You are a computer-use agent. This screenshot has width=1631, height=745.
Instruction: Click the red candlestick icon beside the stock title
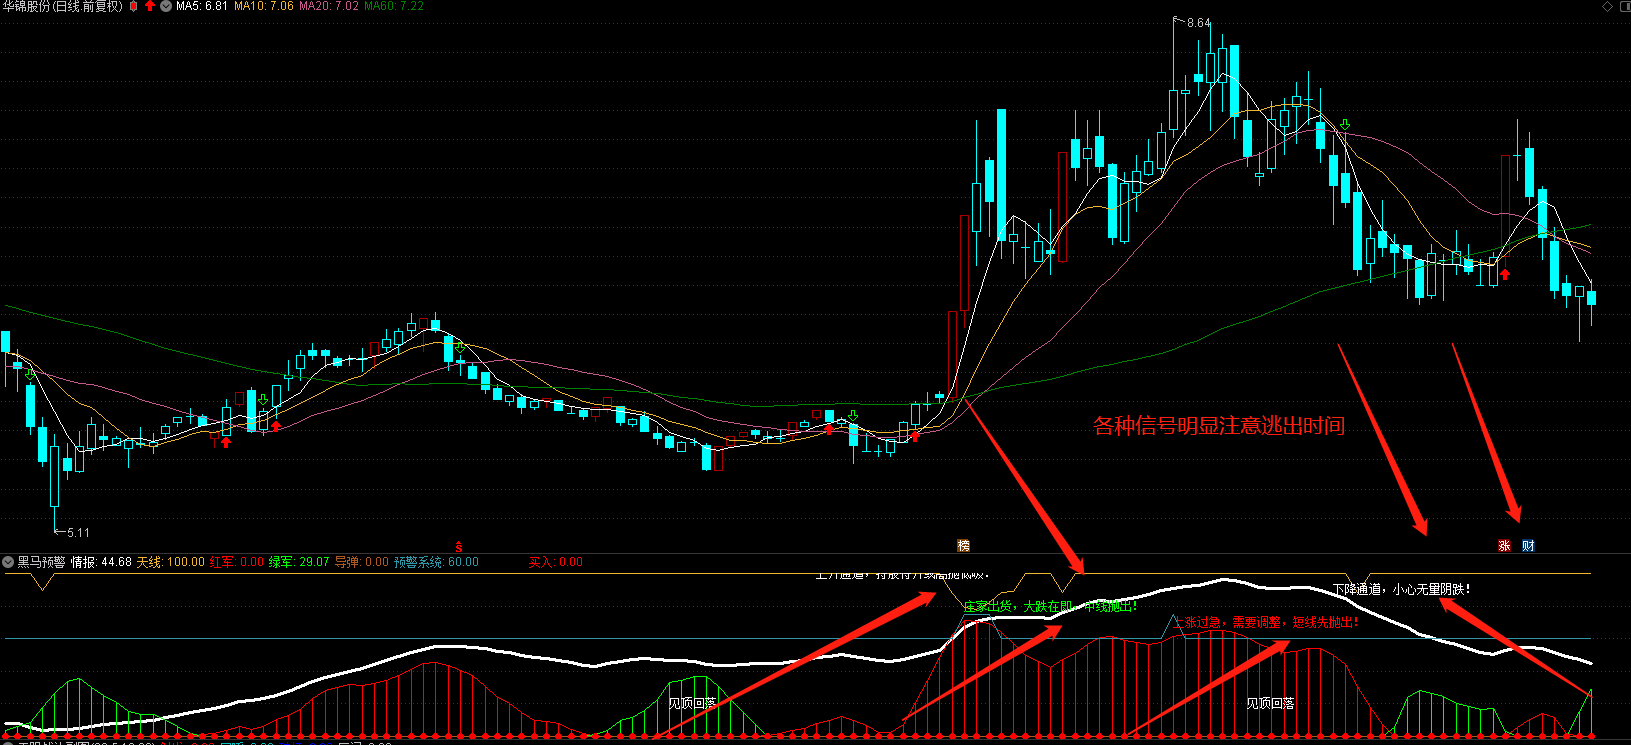(134, 6)
